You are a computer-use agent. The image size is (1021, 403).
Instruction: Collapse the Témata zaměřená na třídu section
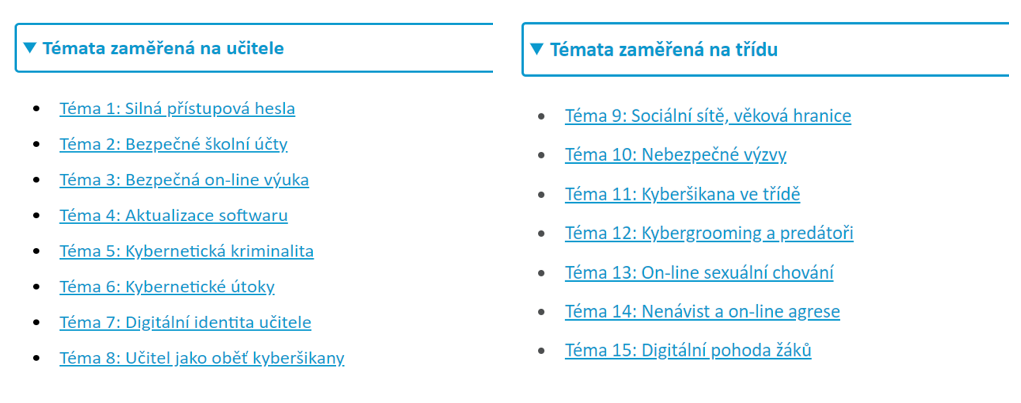(663, 50)
